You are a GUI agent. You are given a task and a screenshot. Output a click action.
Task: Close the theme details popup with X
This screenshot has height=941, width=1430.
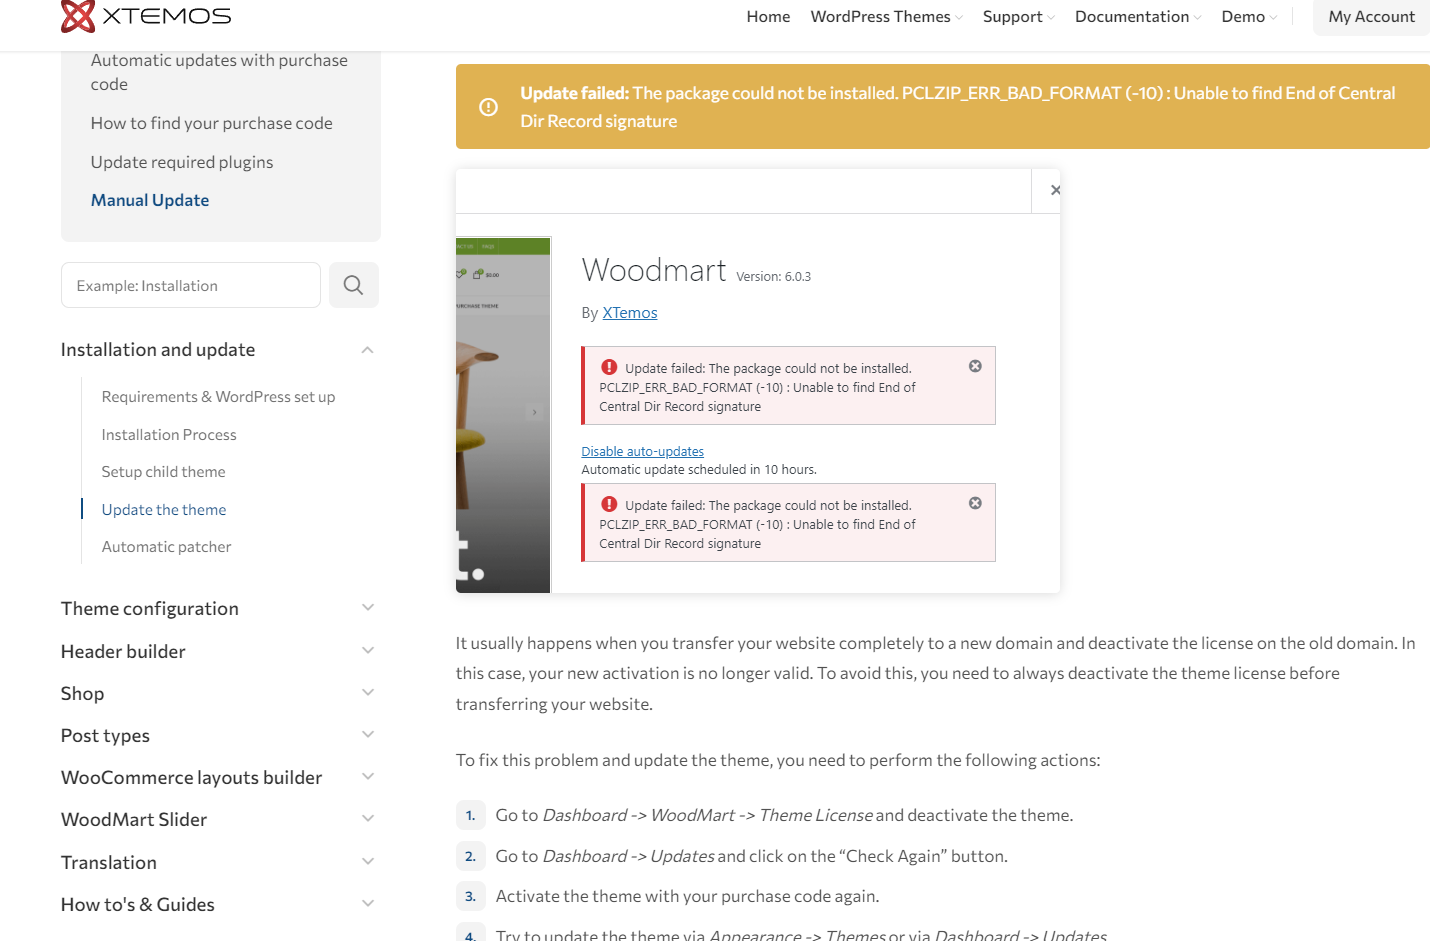(x=1055, y=190)
